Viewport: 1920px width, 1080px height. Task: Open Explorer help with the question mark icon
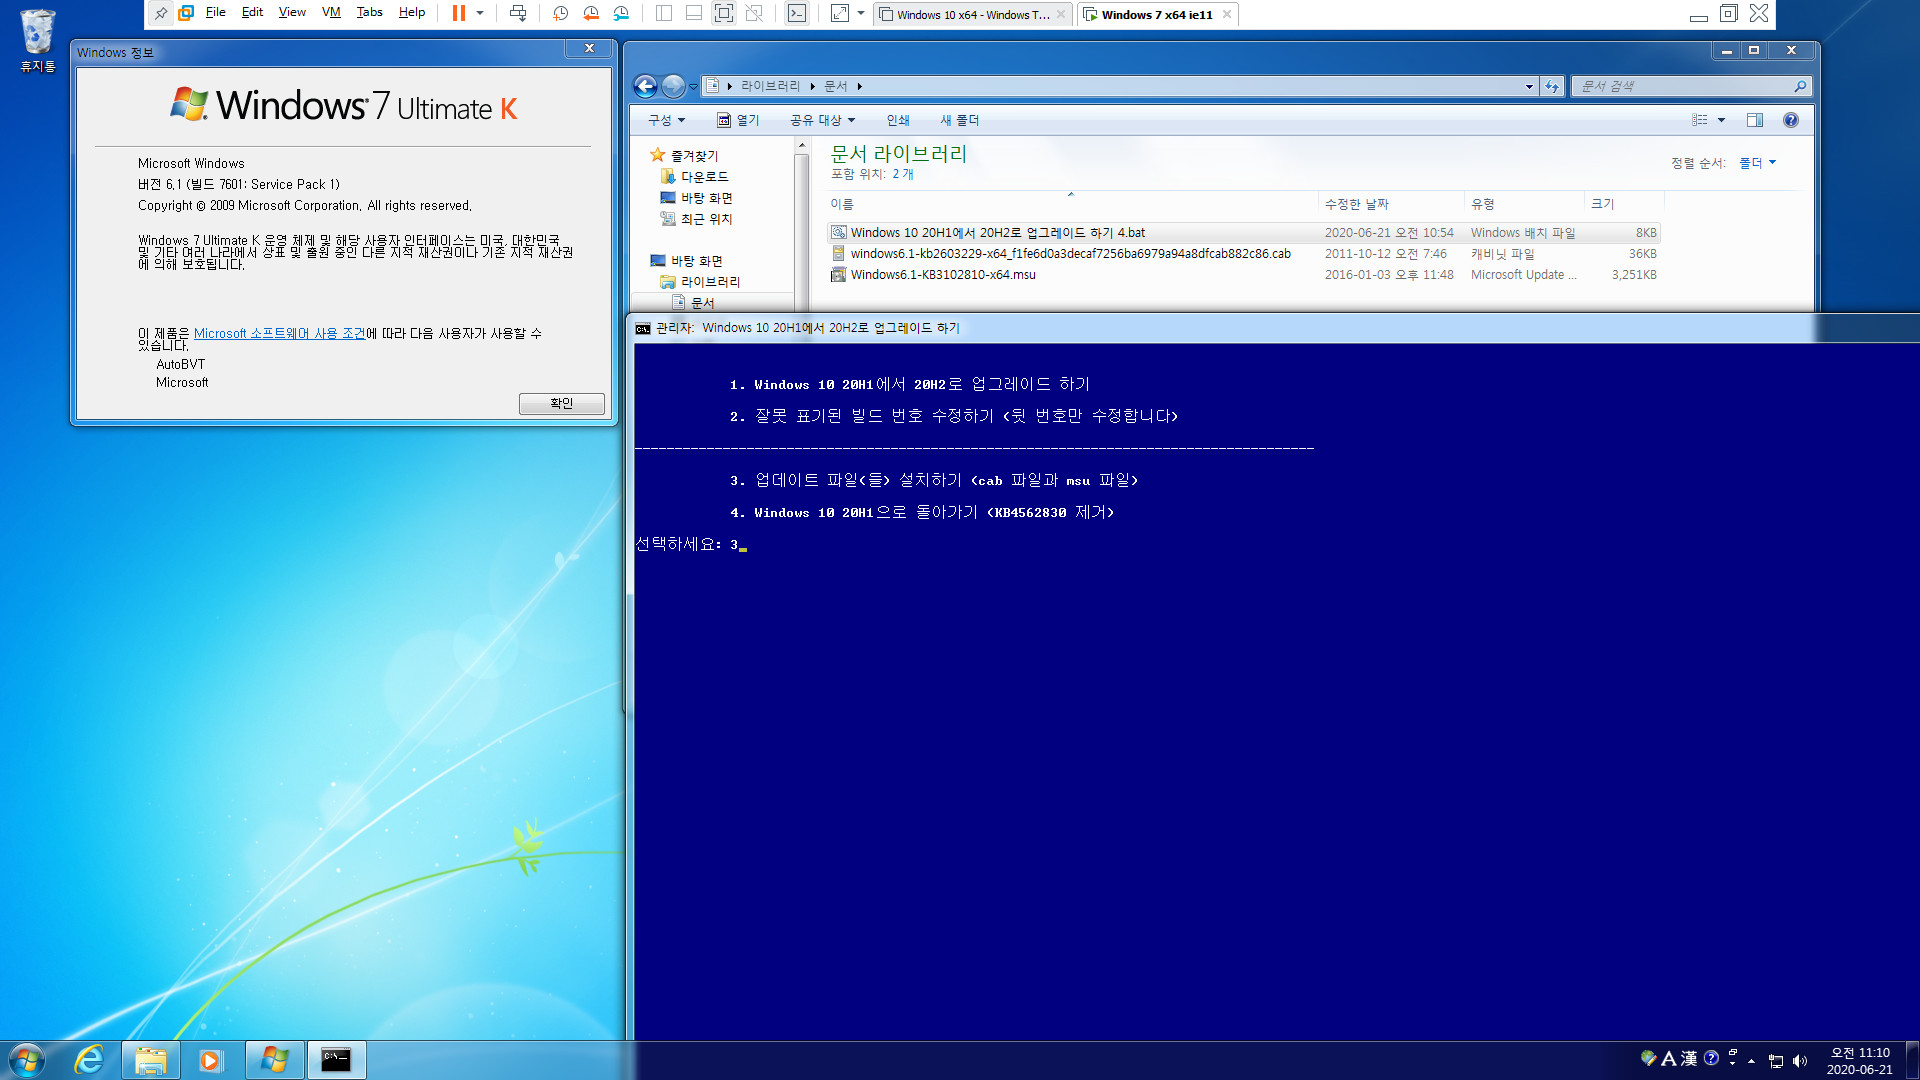pos(1791,120)
